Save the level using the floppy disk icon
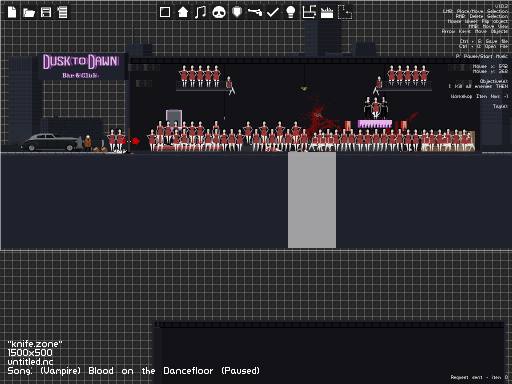The height and width of the screenshot is (384, 512). point(46,12)
